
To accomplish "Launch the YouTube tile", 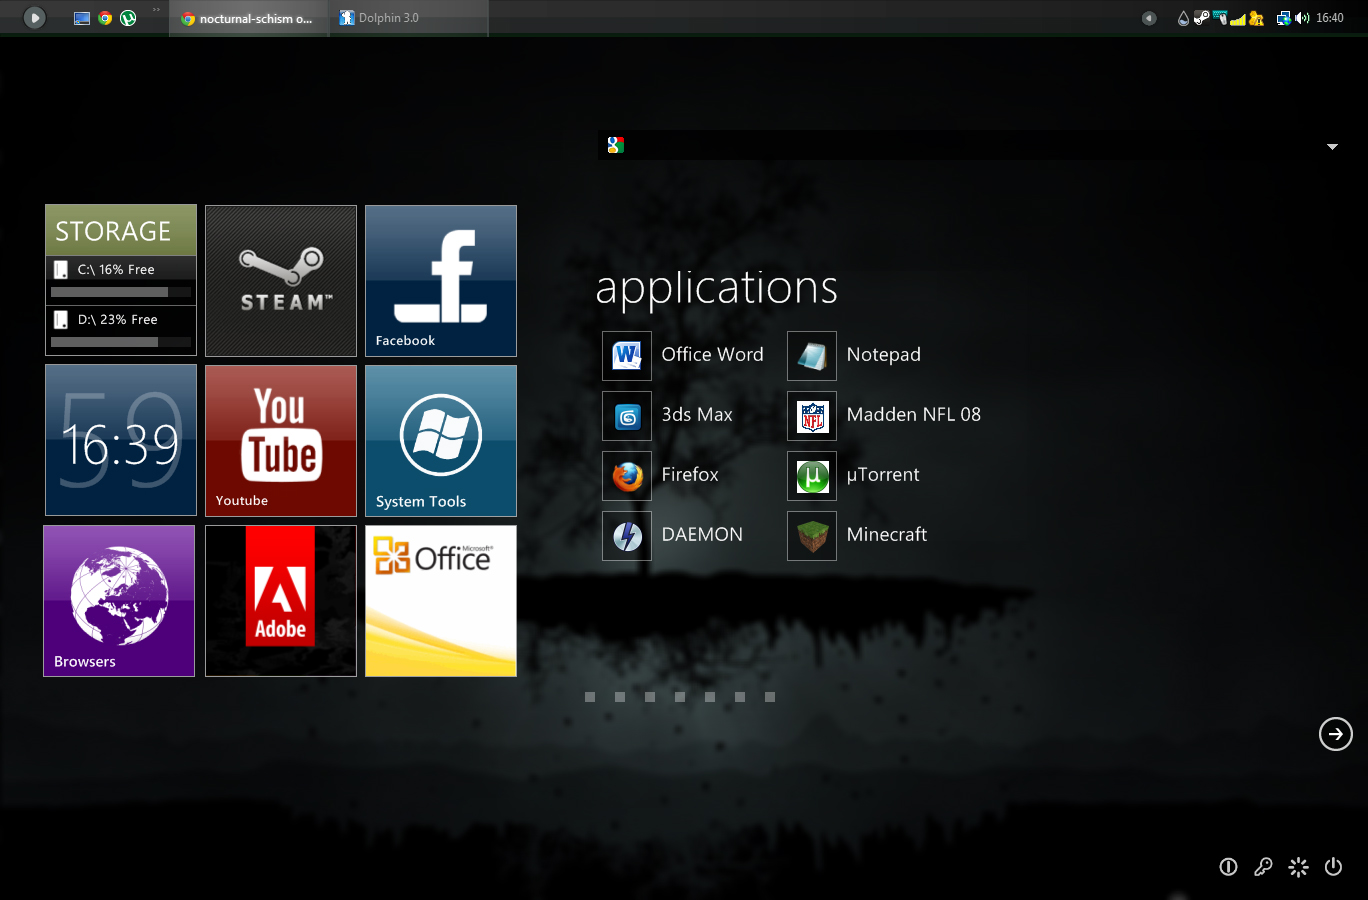I will coord(281,441).
